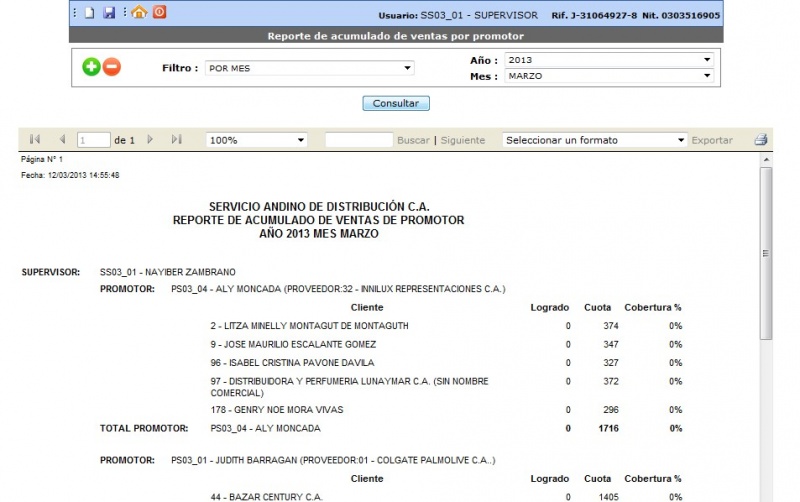Click the cuota value 296
Viewport: 800px width, 502px height.
(611, 410)
